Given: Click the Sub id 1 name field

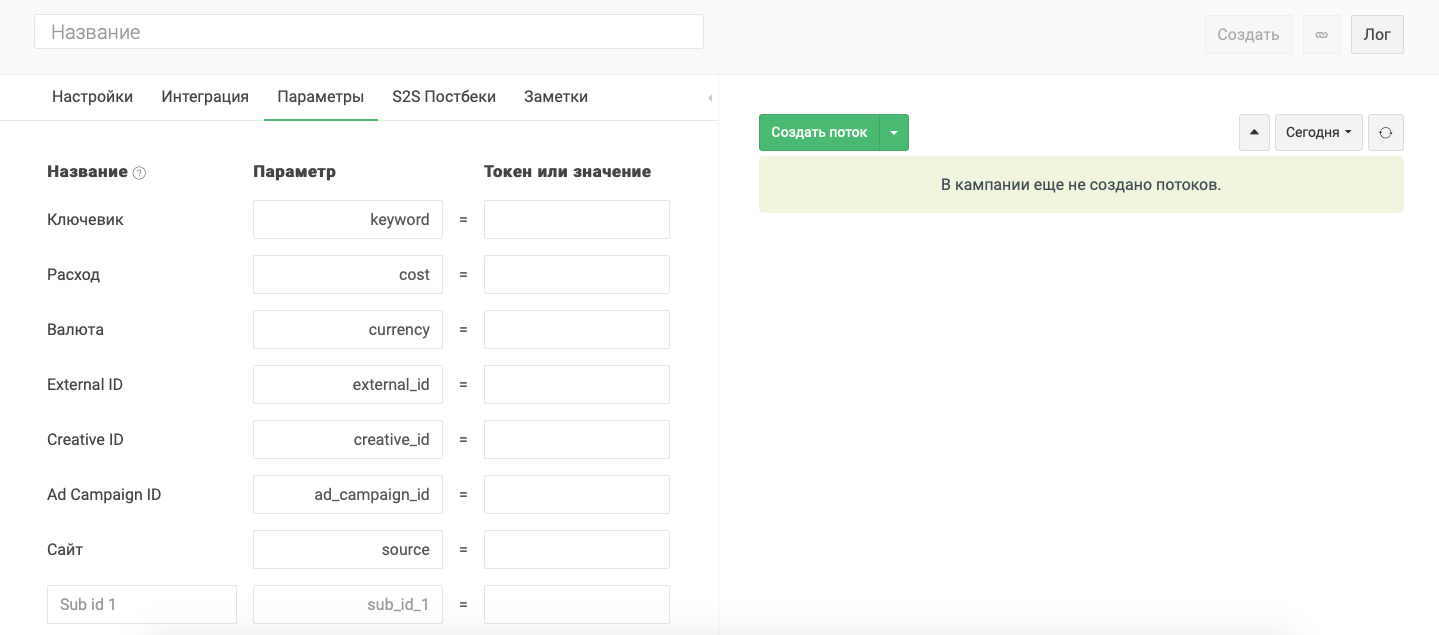Looking at the screenshot, I should [x=142, y=605].
